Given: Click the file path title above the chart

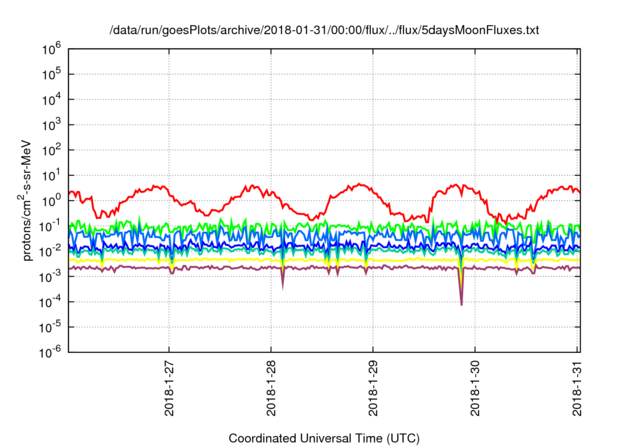Looking at the screenshot, I should [x=324, y=30].
